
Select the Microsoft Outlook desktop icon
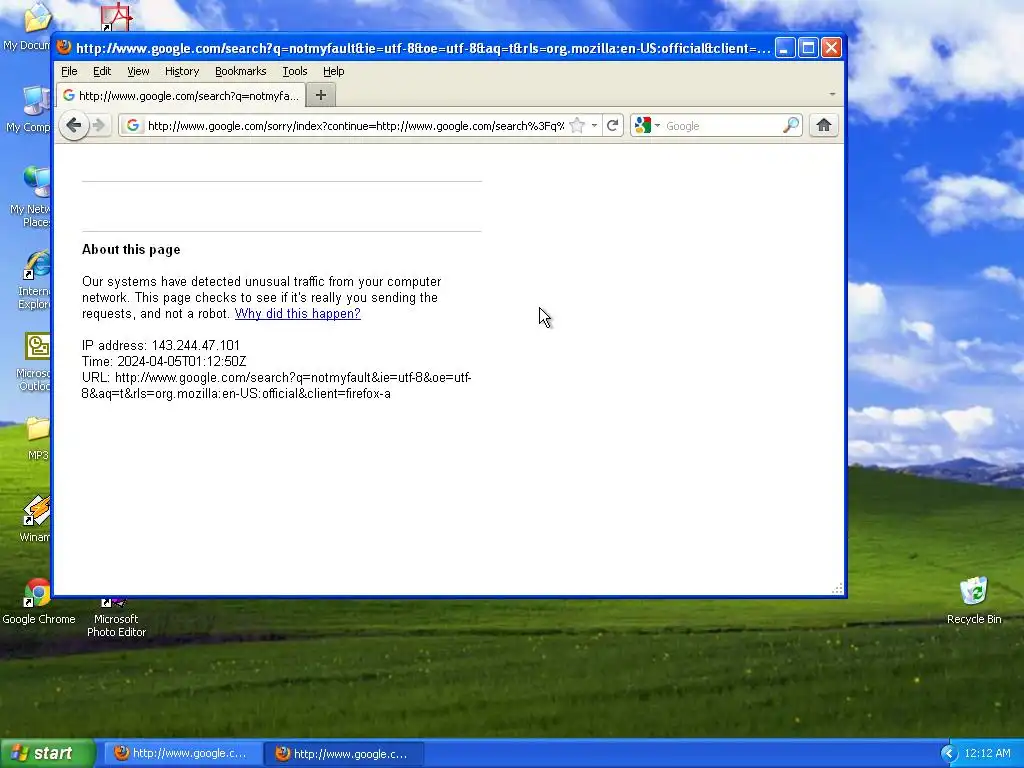(35, 362)
